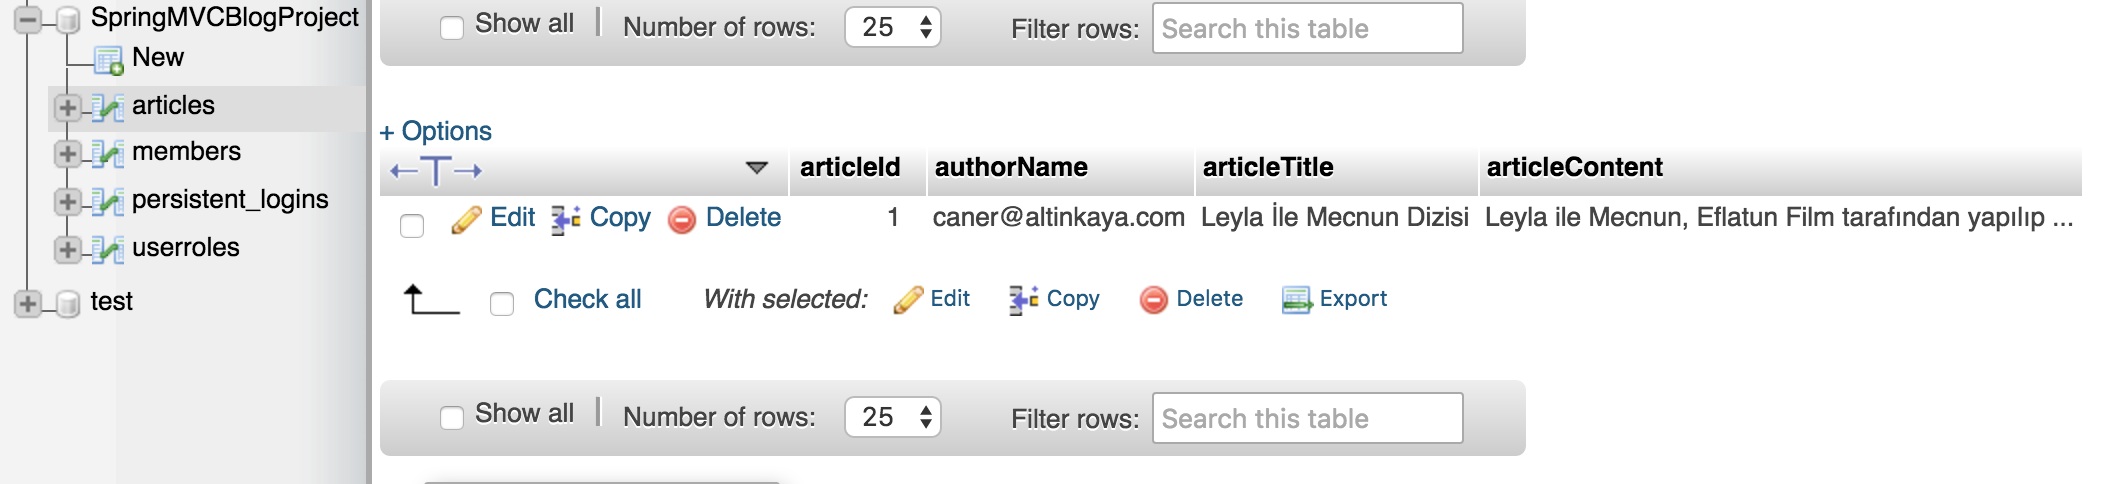Sort by the authorName column header

click(1011, 167)
